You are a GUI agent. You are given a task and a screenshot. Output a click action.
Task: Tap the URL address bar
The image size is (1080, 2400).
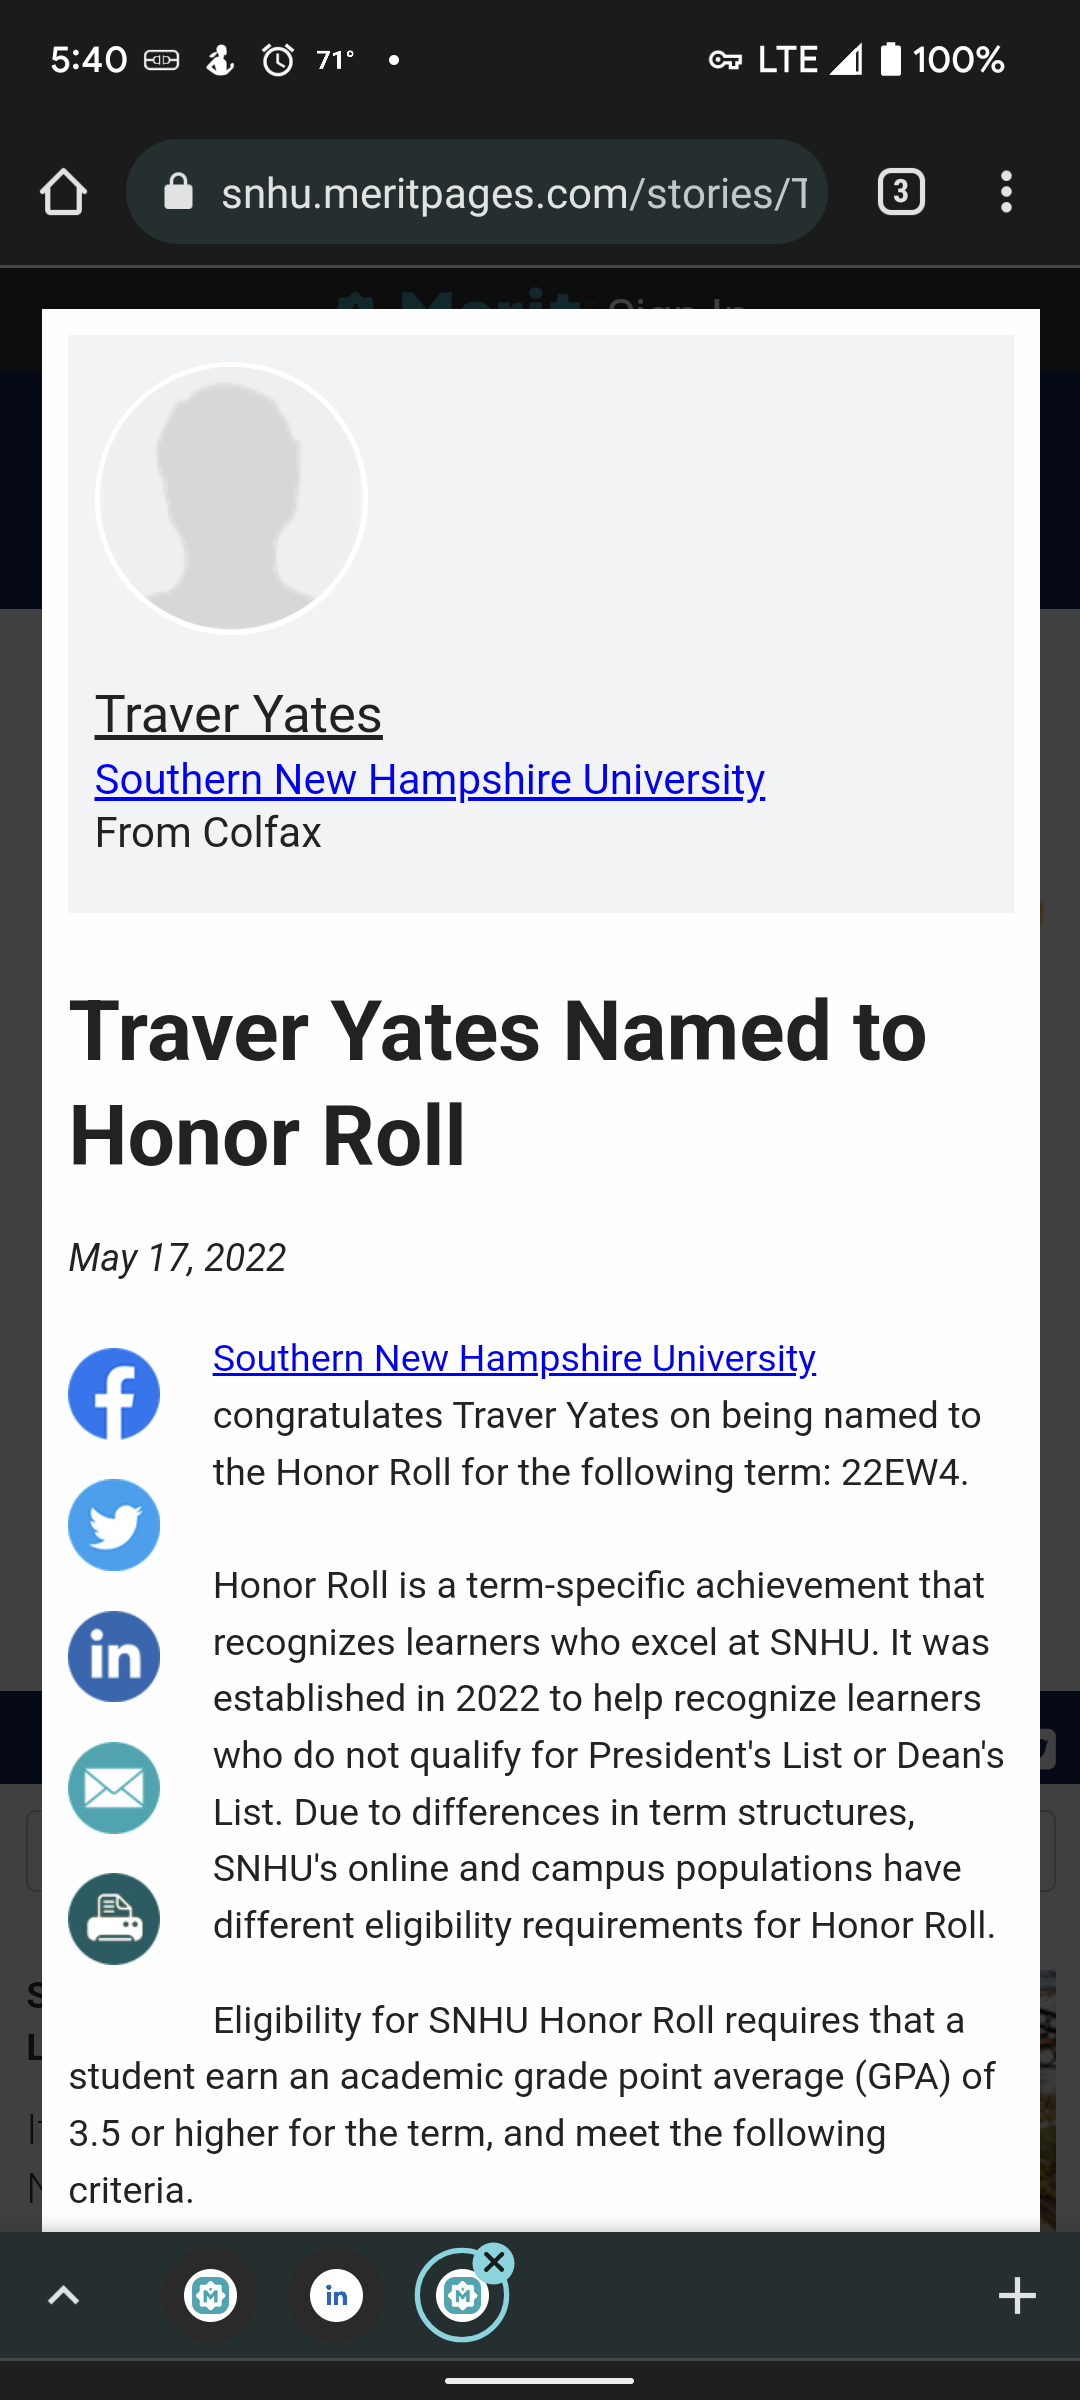click(512, 192)
